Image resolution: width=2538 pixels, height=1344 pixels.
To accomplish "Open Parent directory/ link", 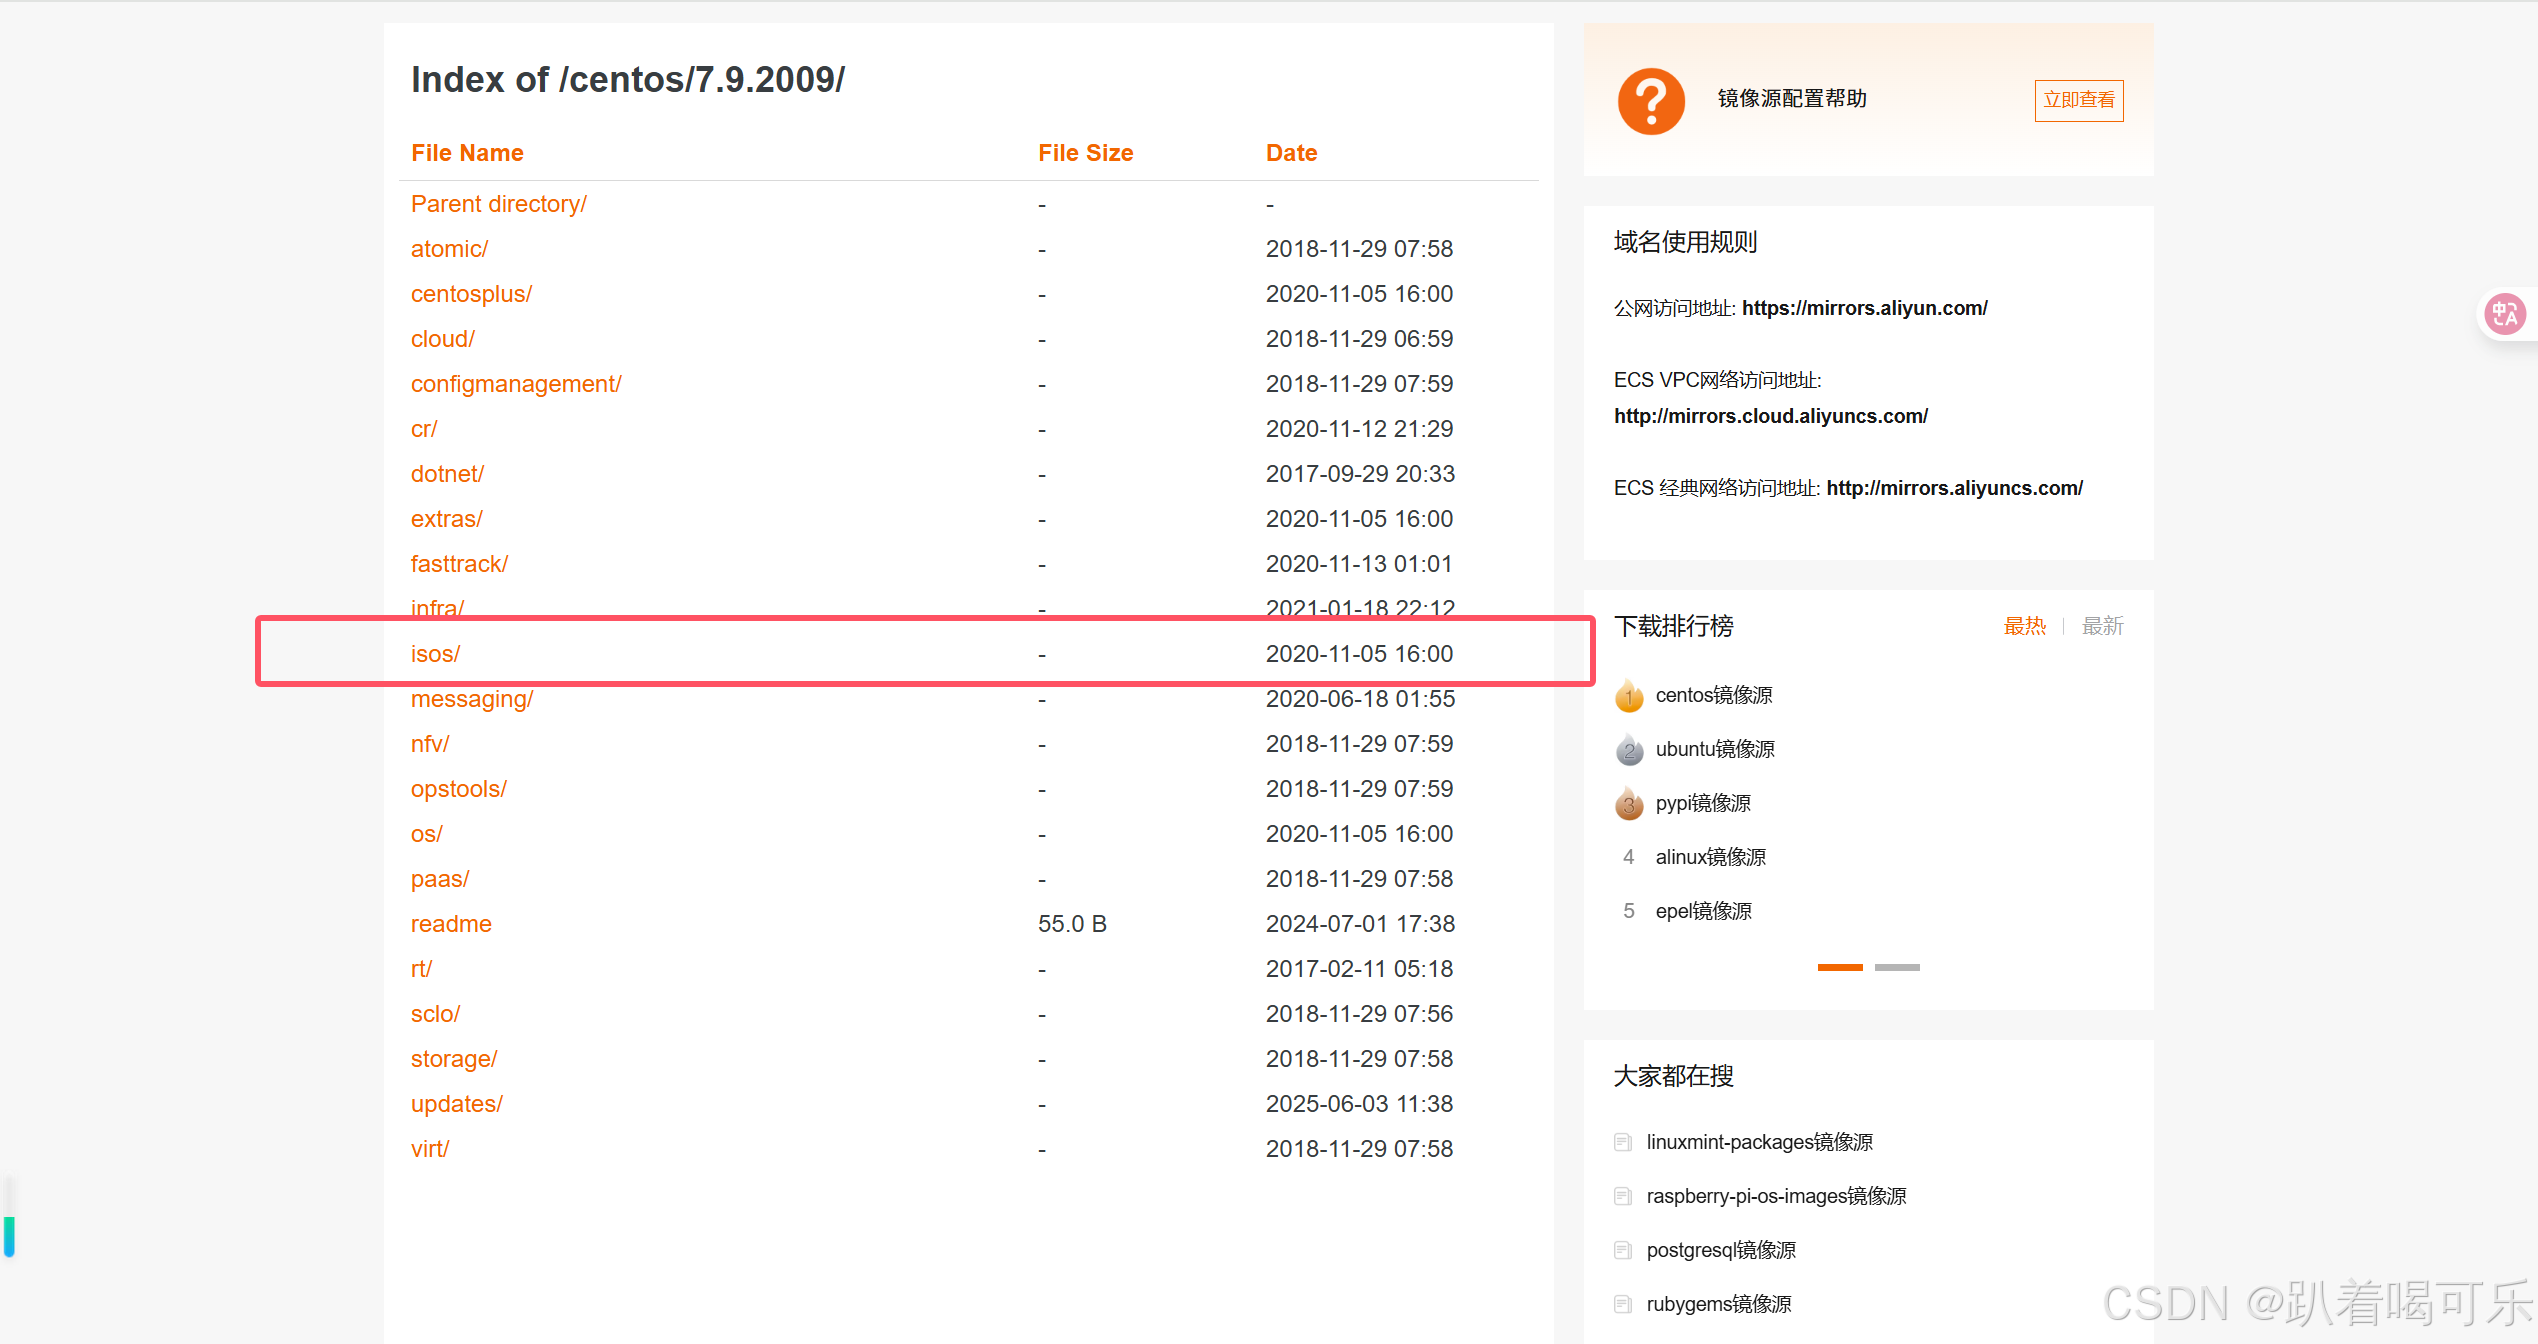I will pos(498,204).
